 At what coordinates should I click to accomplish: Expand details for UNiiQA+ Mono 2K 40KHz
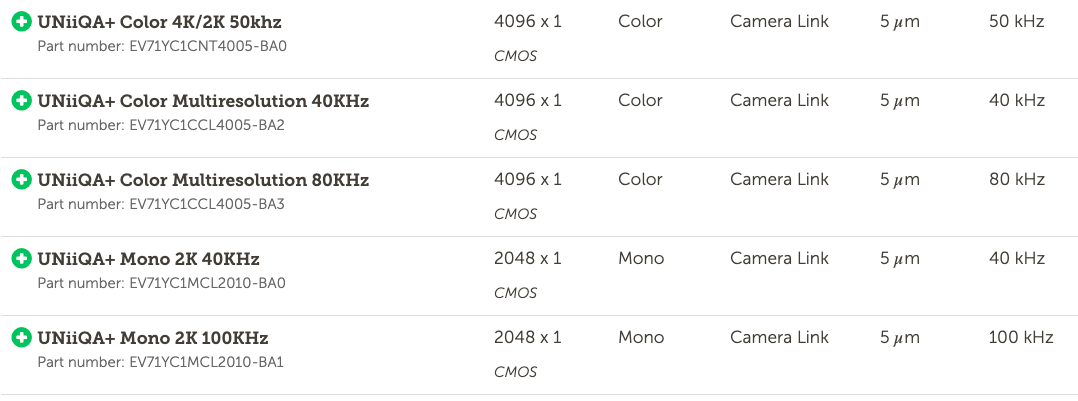[21, 259]
